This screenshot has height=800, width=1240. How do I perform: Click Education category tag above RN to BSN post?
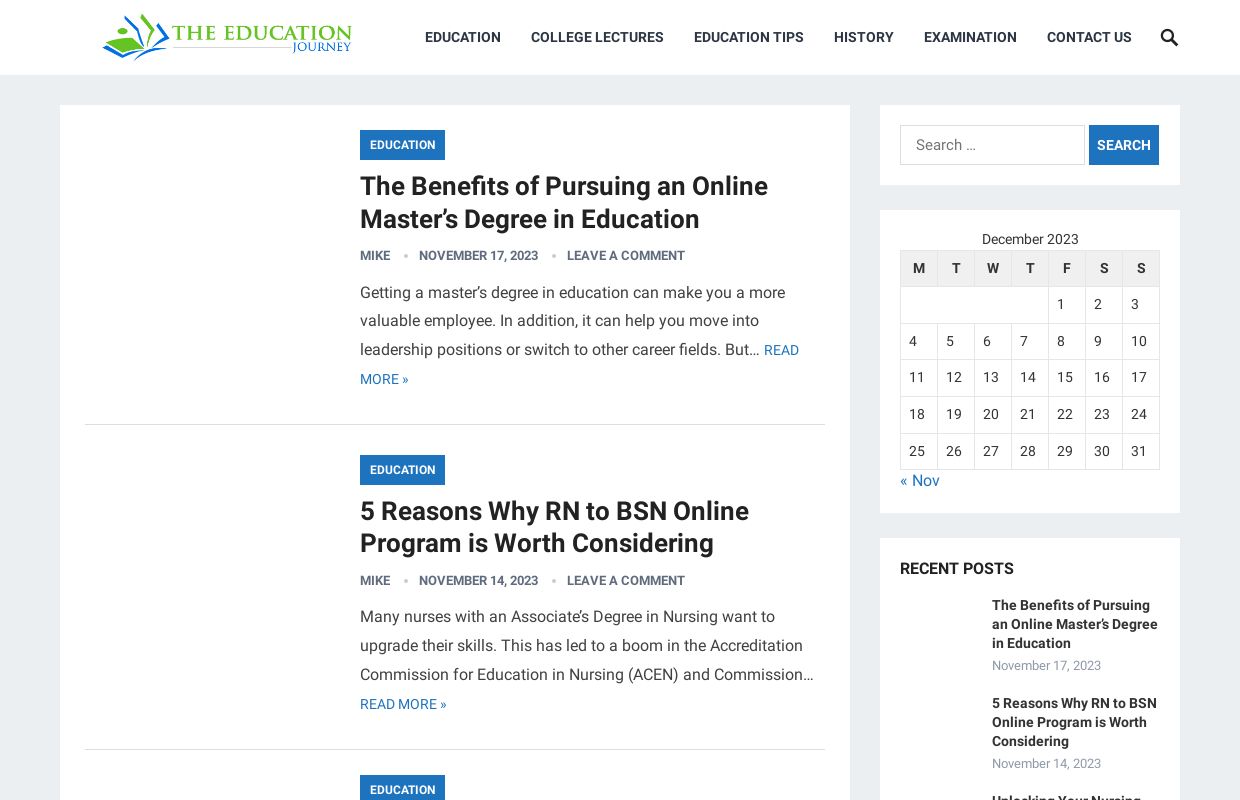(402, 470)
